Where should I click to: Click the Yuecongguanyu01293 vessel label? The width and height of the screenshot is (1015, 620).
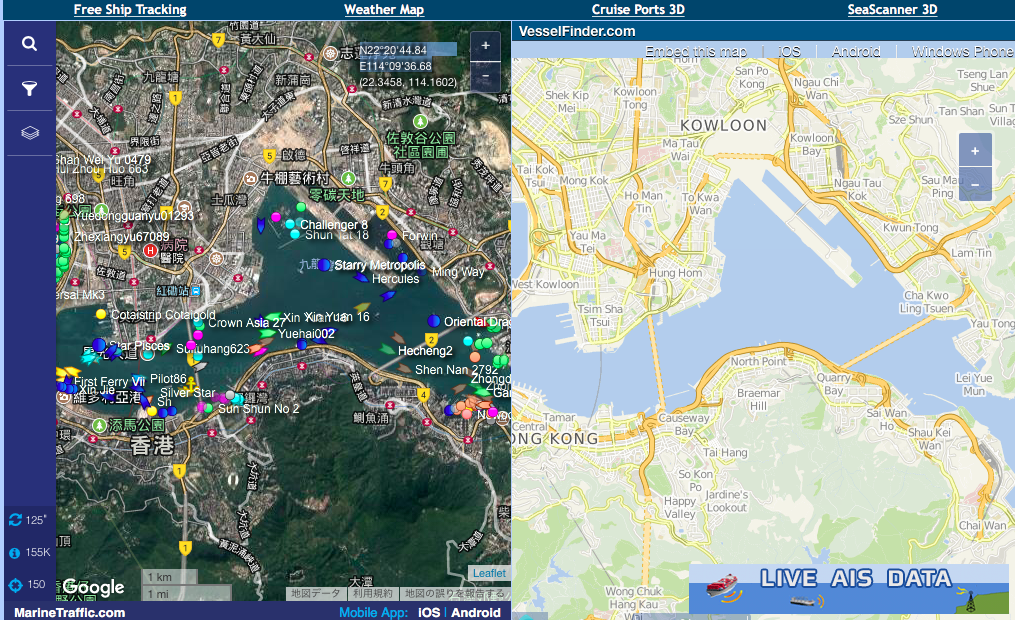[133, 216]
